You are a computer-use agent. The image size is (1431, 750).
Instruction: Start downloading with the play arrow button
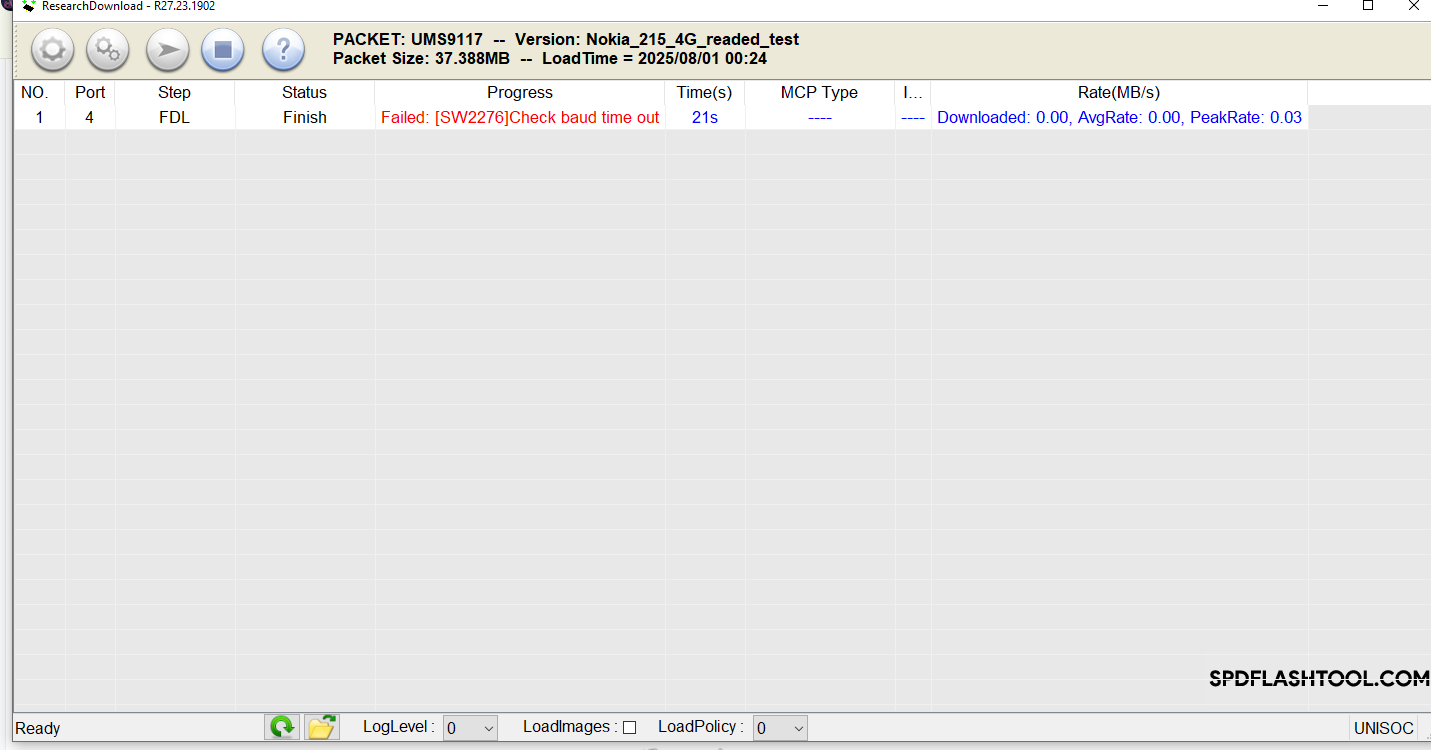[x=167, y=49]
